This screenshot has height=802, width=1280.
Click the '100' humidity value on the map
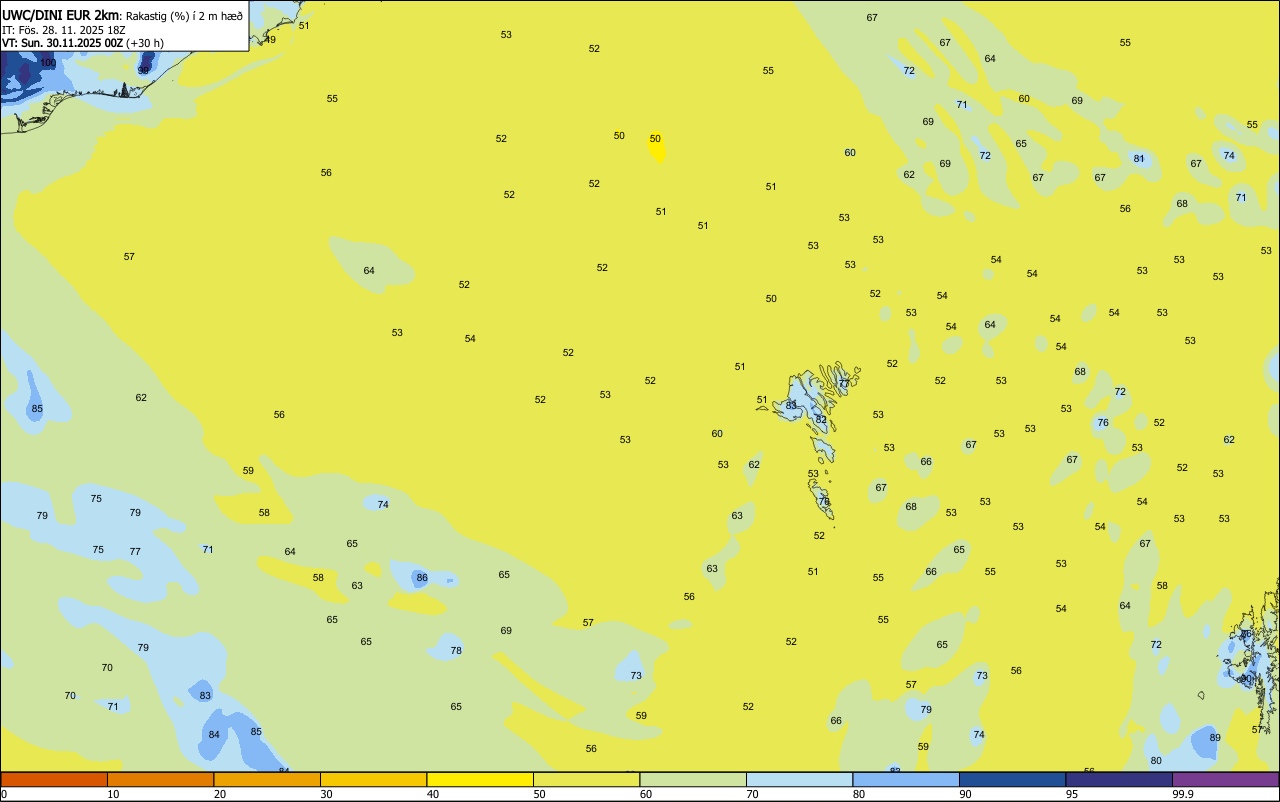[x=48, y=63]
